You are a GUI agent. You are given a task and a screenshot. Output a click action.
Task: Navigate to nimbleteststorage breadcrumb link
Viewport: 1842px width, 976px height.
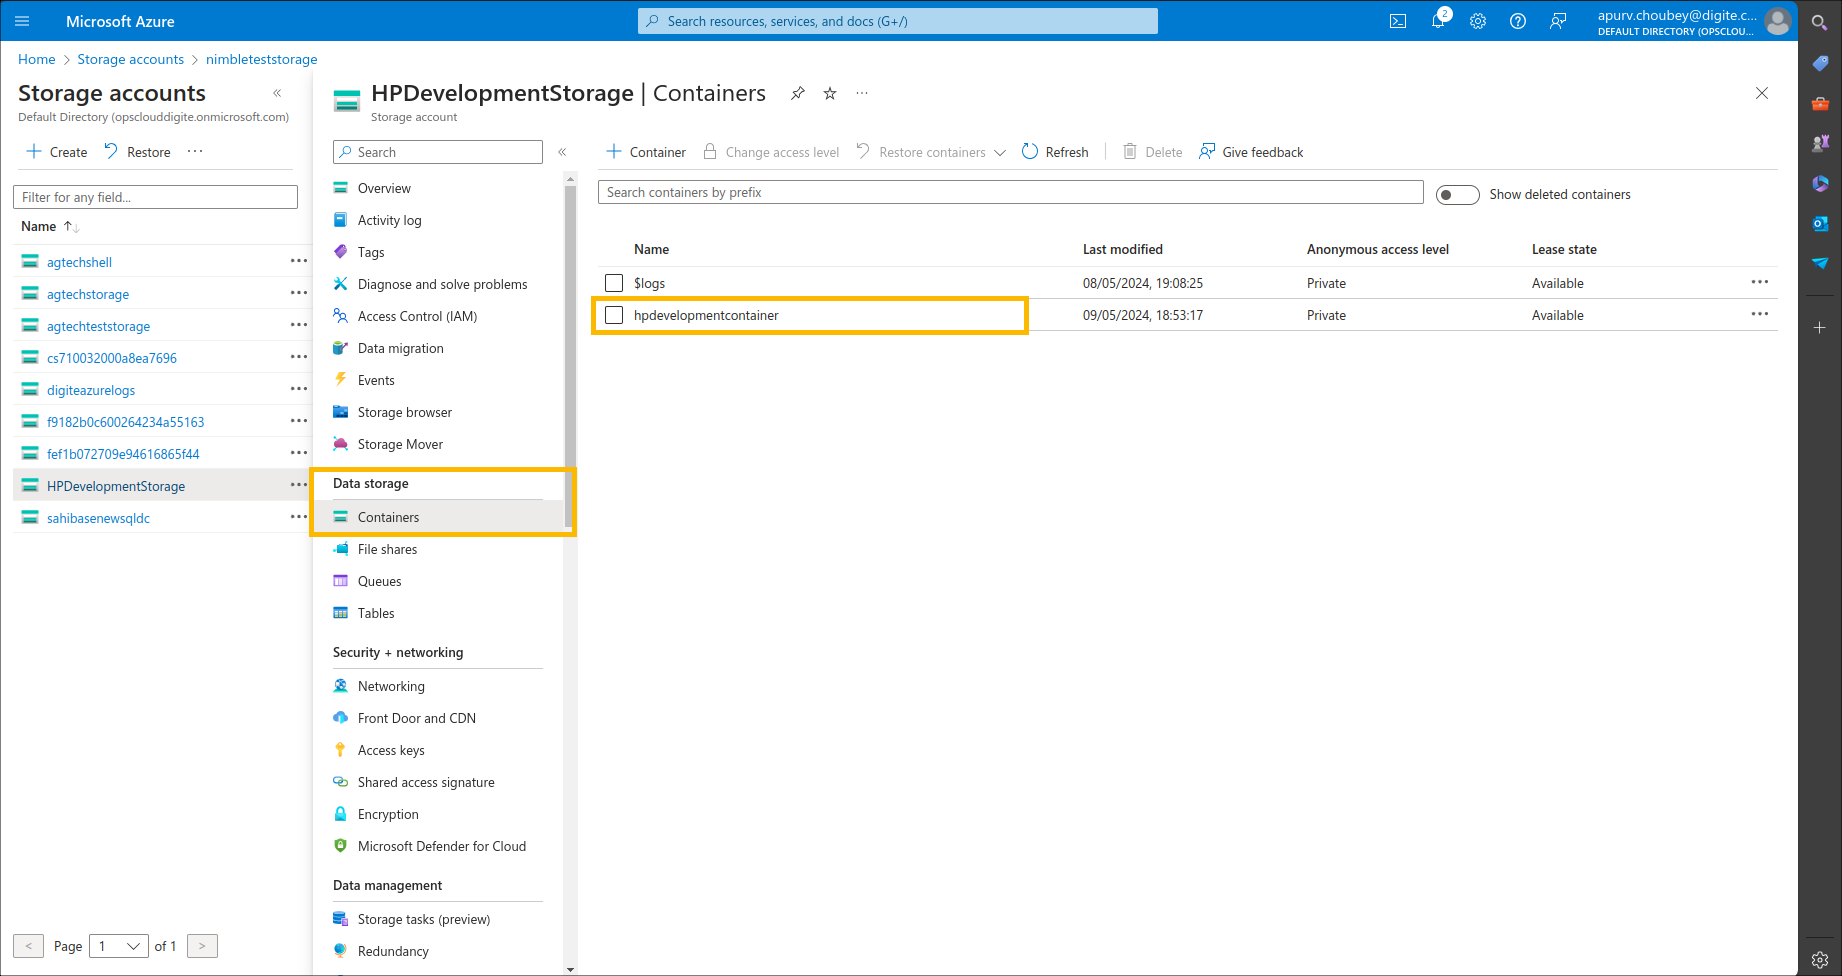click(x=261, y=59)
